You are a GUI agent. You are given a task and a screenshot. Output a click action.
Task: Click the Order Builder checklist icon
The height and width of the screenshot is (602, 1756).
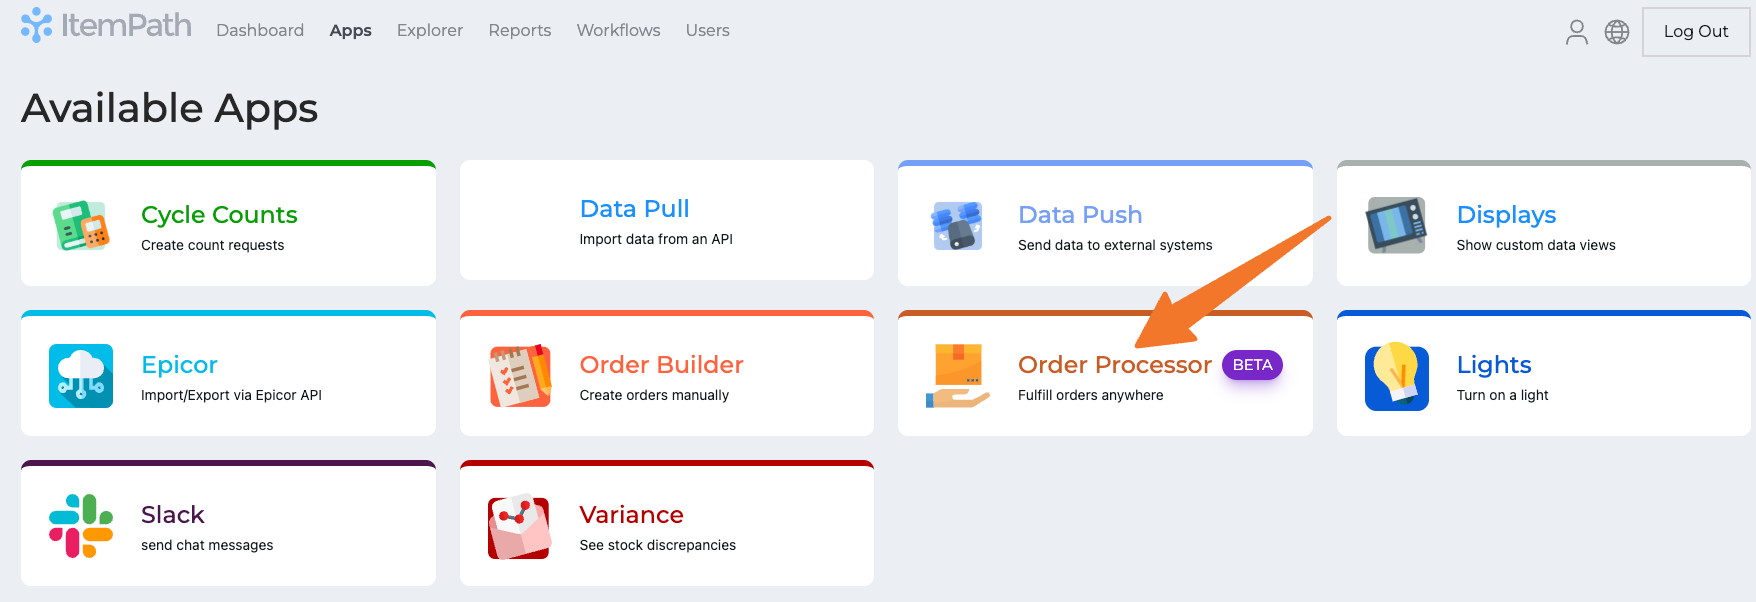coord(520,376)
